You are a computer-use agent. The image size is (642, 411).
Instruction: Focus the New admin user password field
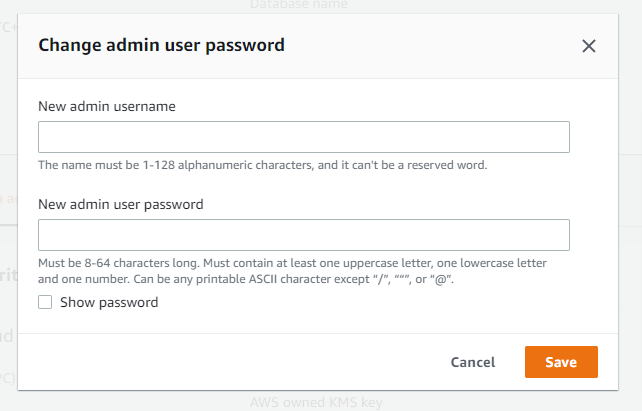point(303,235)
